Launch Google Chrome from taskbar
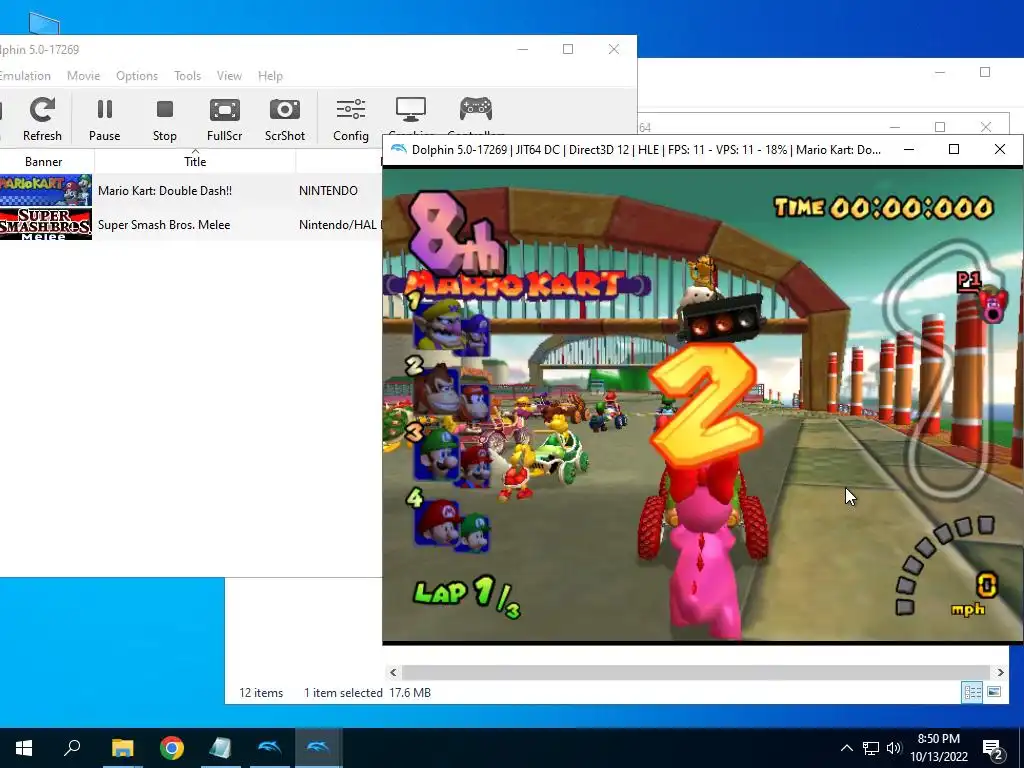 point(172,748)
